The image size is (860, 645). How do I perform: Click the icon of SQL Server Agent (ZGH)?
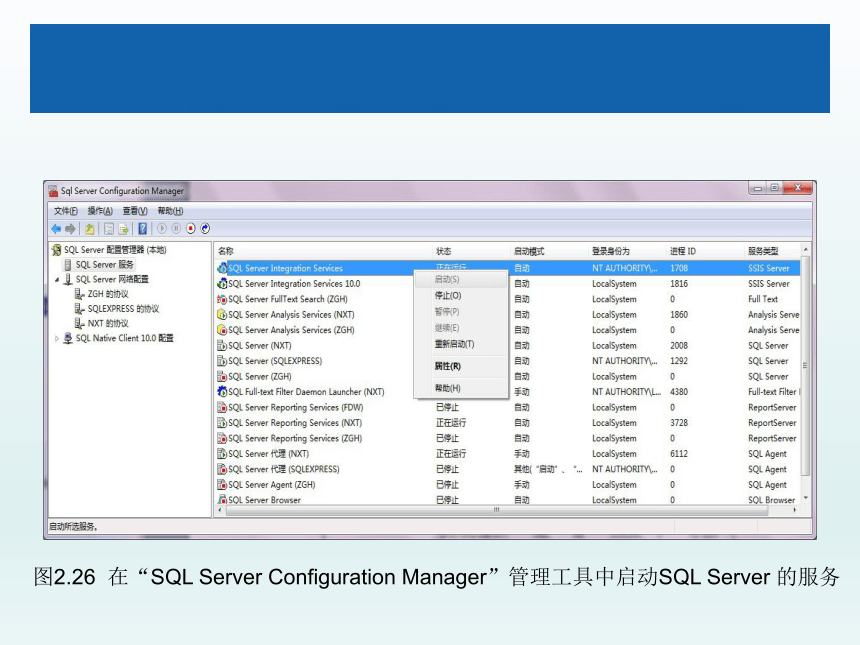(222, 484)
